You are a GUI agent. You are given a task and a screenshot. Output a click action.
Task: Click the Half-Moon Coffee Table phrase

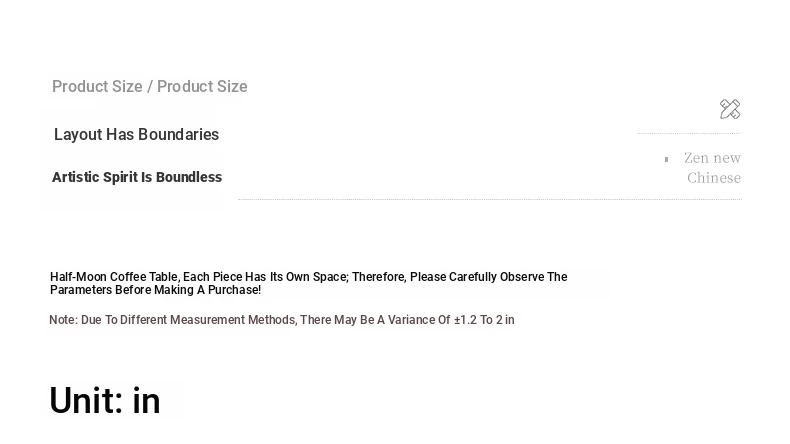click(x=114, y=277)
